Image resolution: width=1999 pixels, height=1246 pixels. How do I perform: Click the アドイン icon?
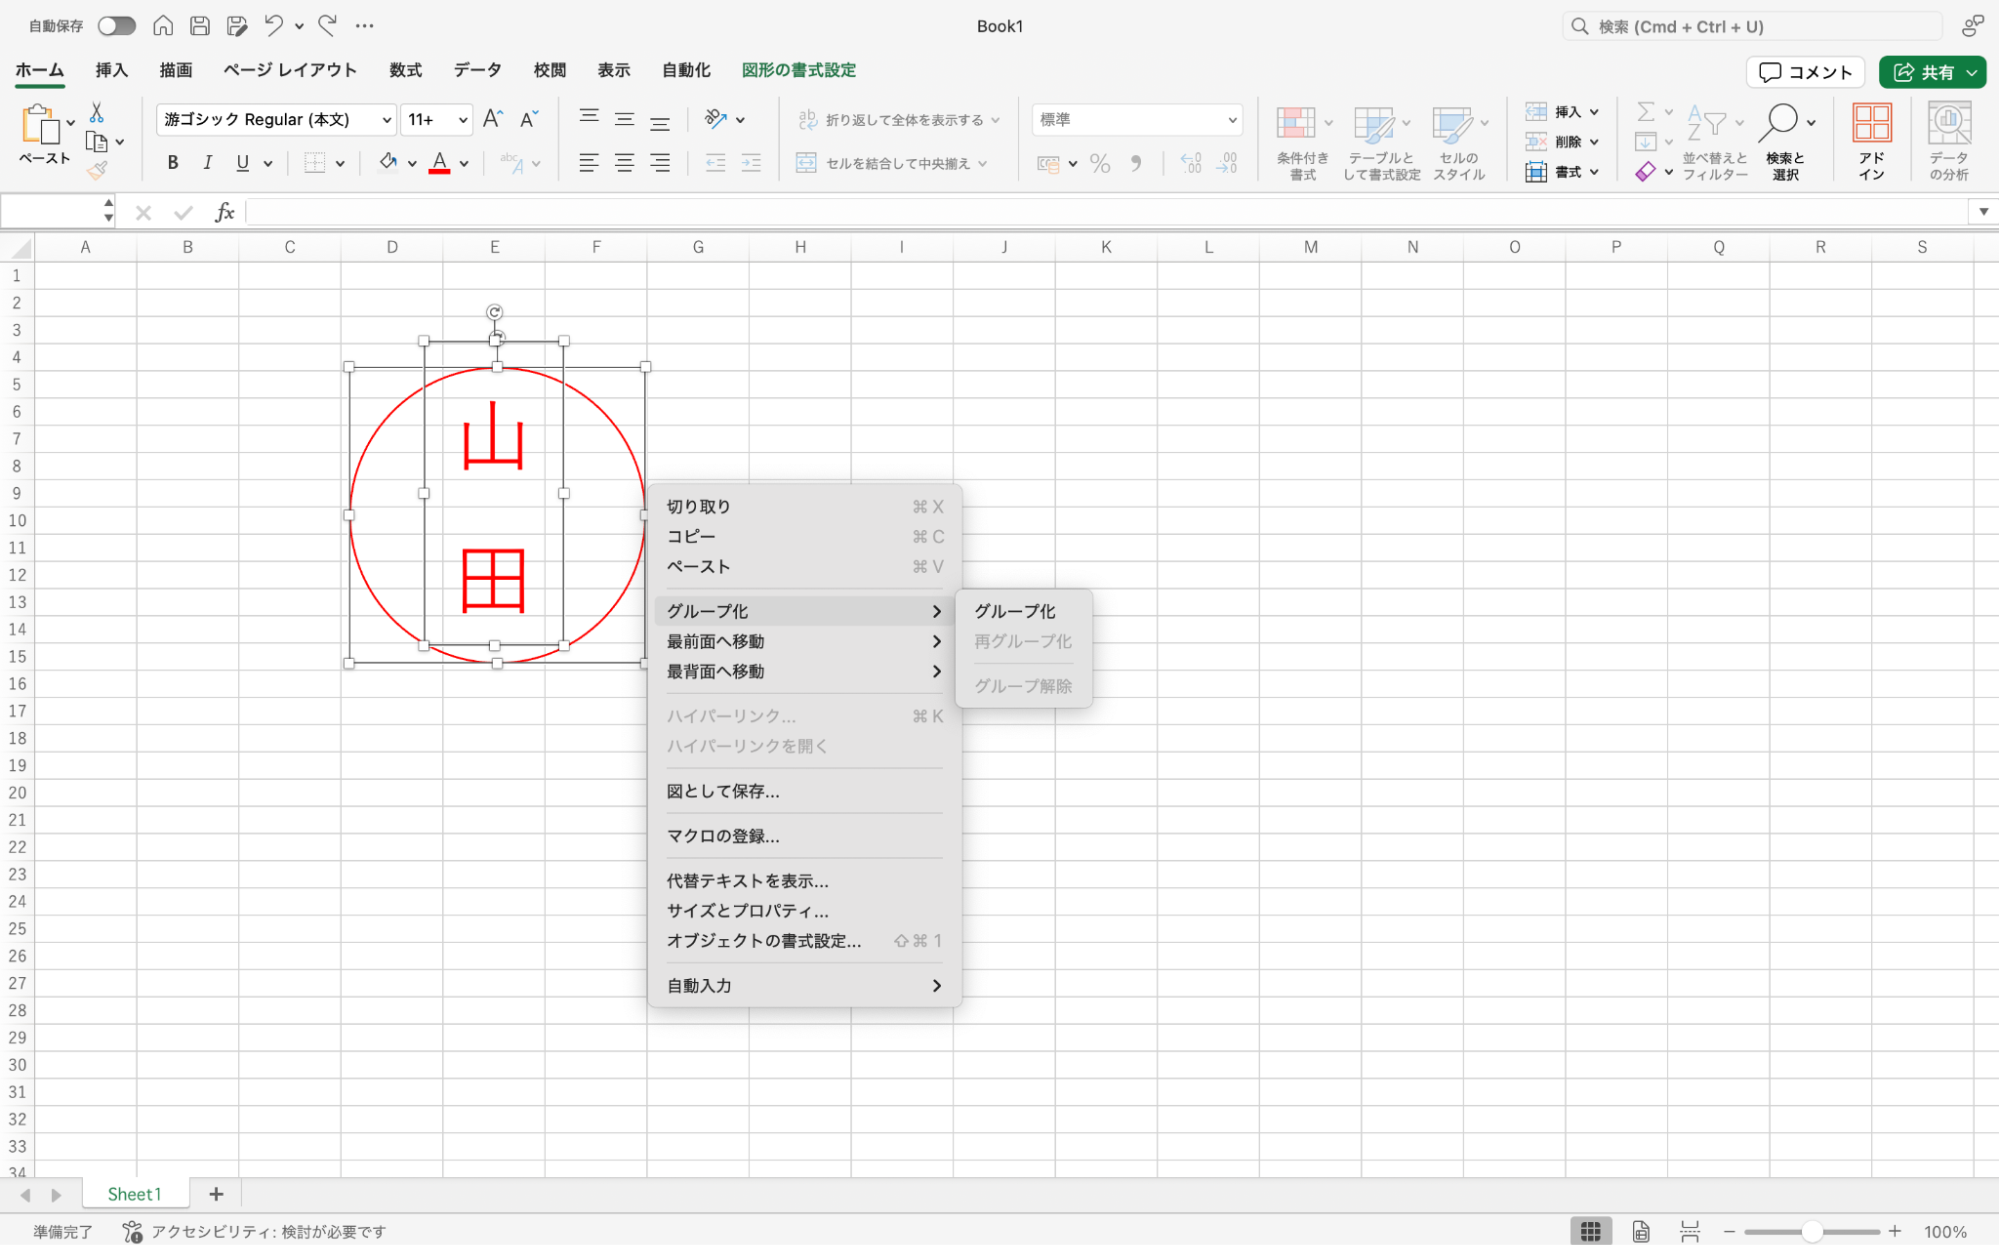(x=1872, y=140)
